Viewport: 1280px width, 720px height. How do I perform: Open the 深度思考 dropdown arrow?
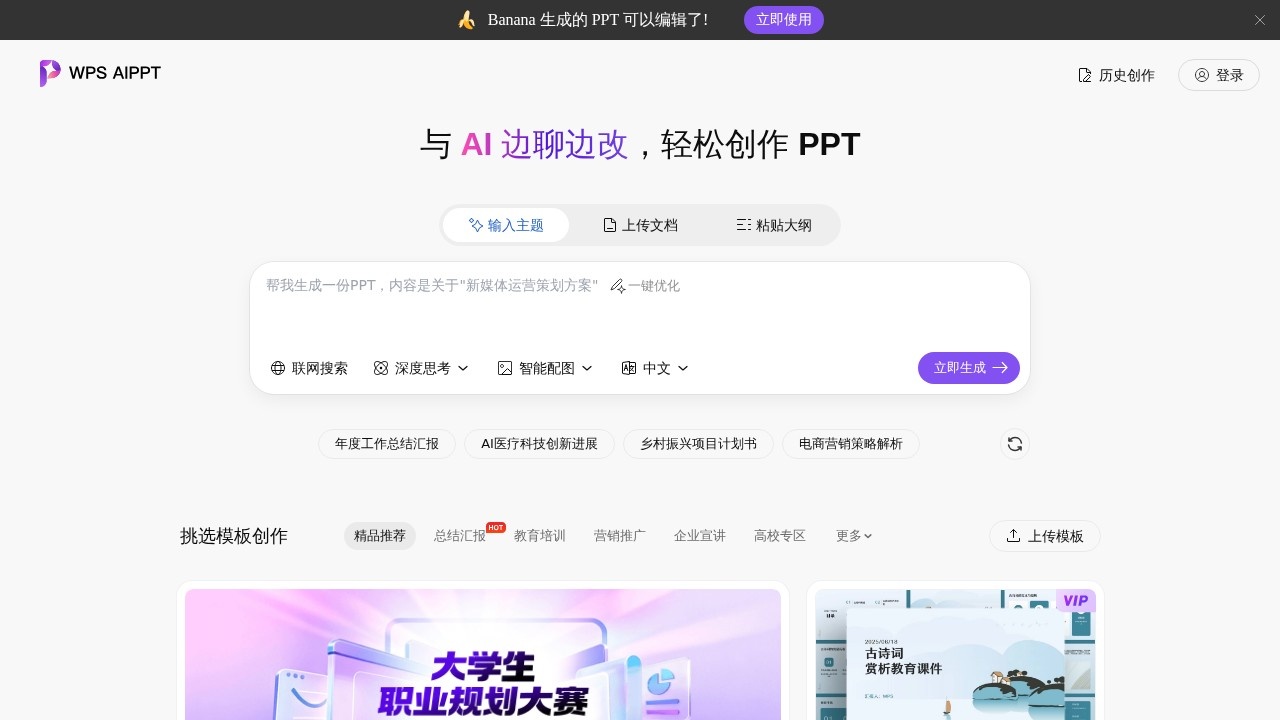coord(463,368)
